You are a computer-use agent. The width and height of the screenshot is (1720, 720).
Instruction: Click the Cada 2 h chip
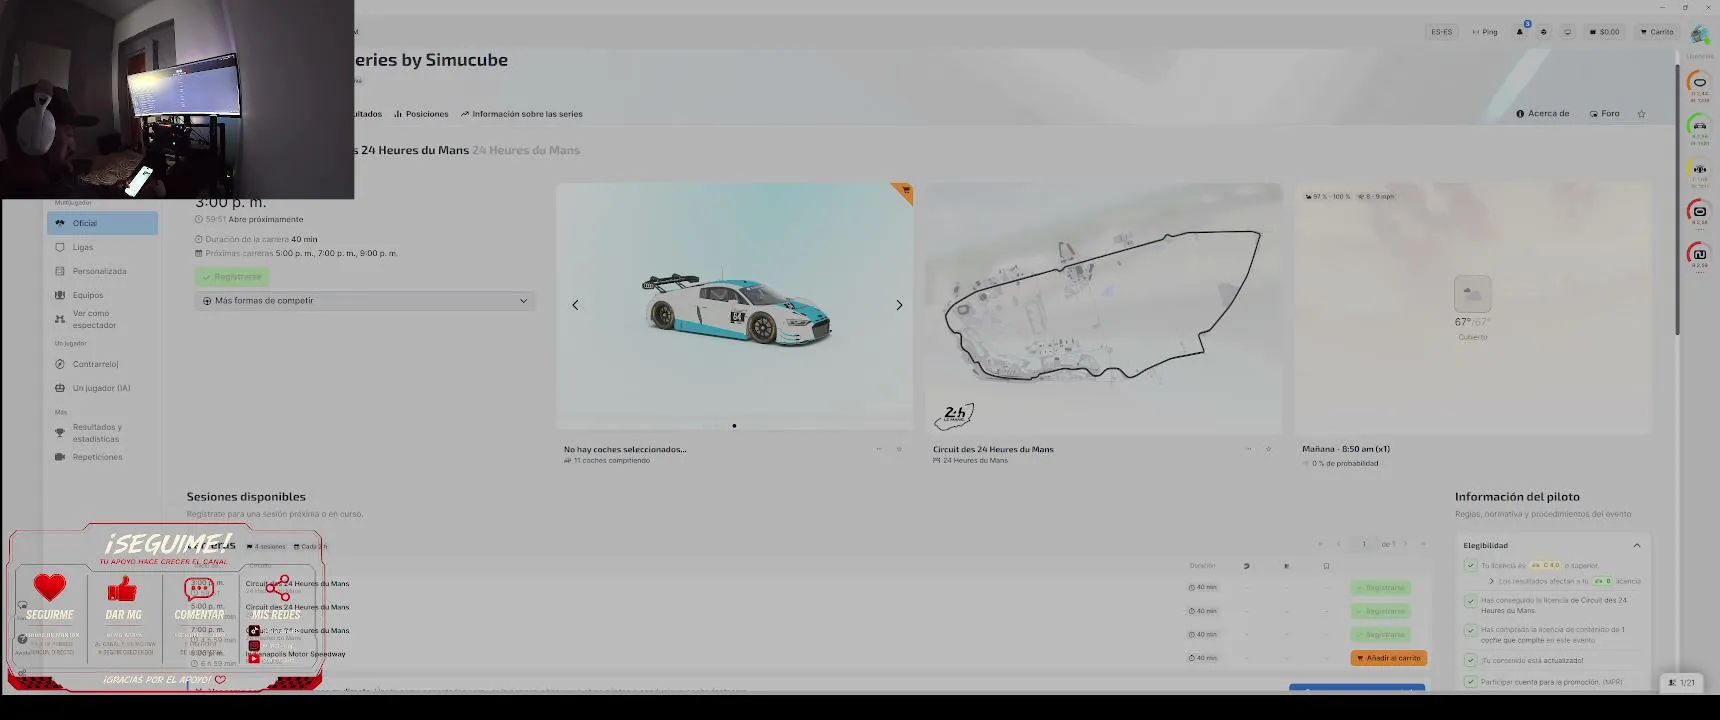(310, 546)
